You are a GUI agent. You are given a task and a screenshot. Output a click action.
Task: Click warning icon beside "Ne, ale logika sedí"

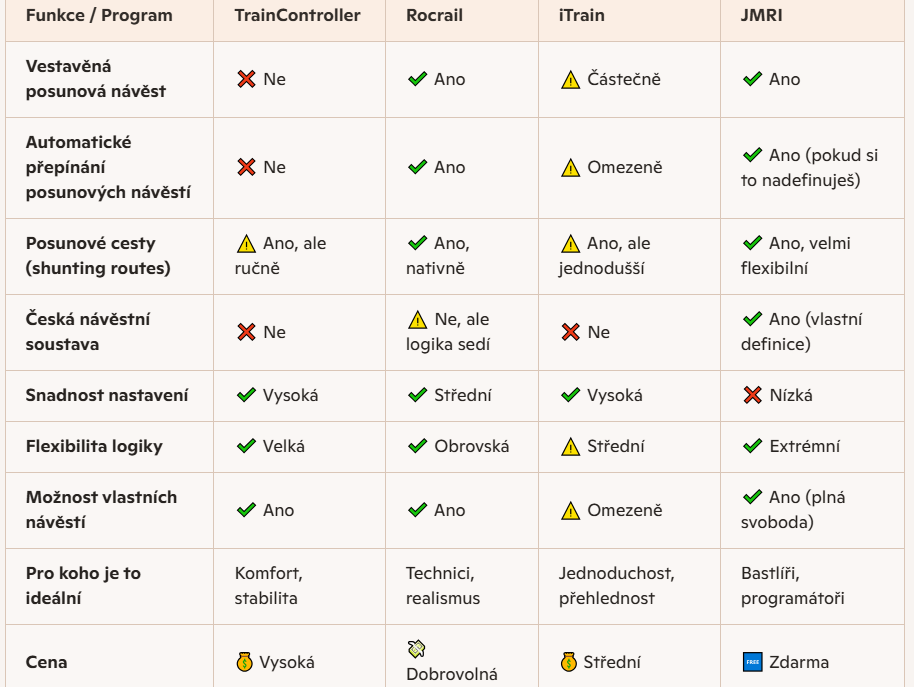click(x=417, y=320)
